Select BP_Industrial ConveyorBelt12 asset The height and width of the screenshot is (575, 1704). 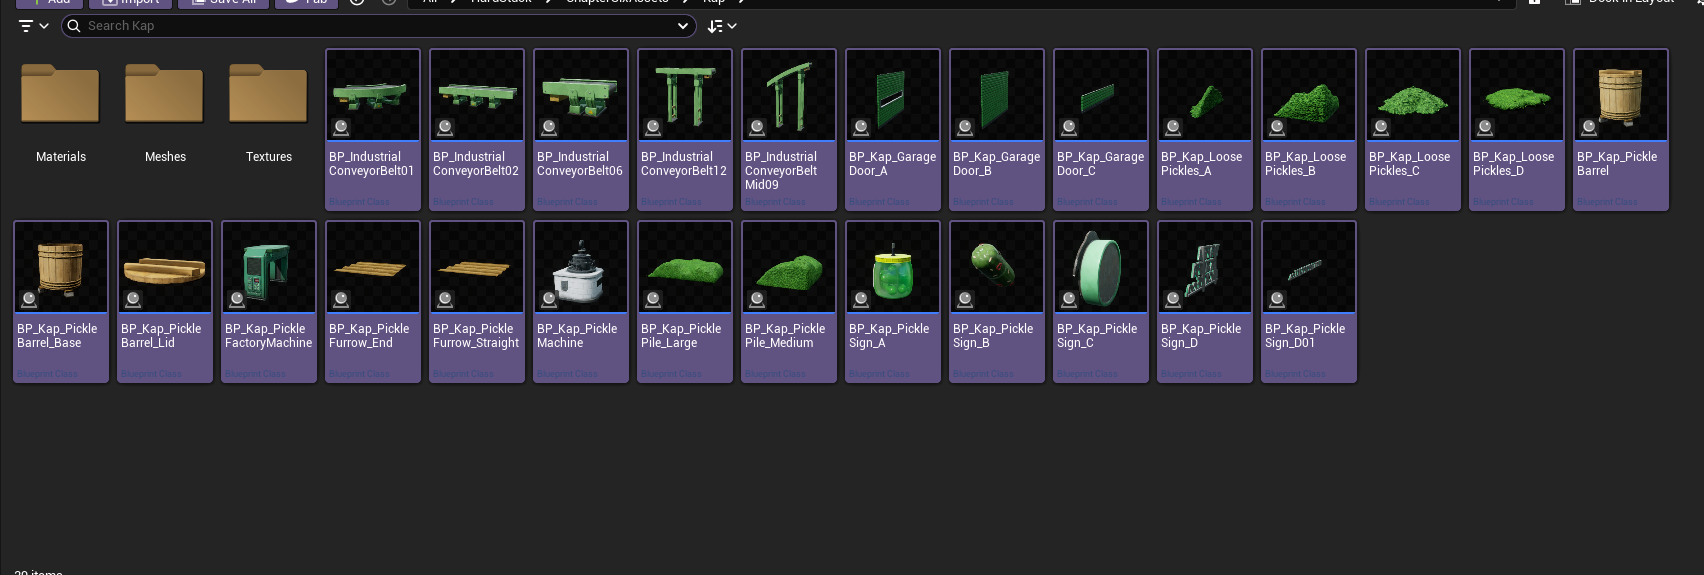(x=685, y=130)
